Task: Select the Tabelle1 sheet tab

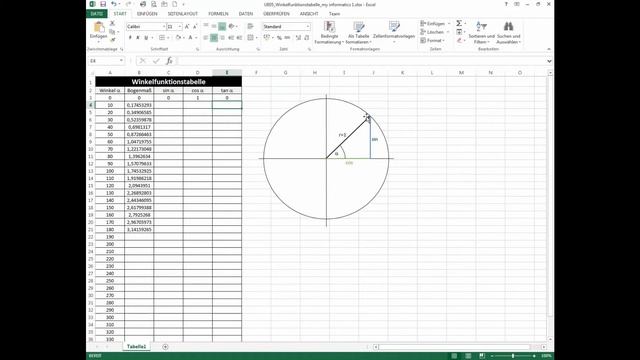Action: pyautogui.click(x=136, y=347)
